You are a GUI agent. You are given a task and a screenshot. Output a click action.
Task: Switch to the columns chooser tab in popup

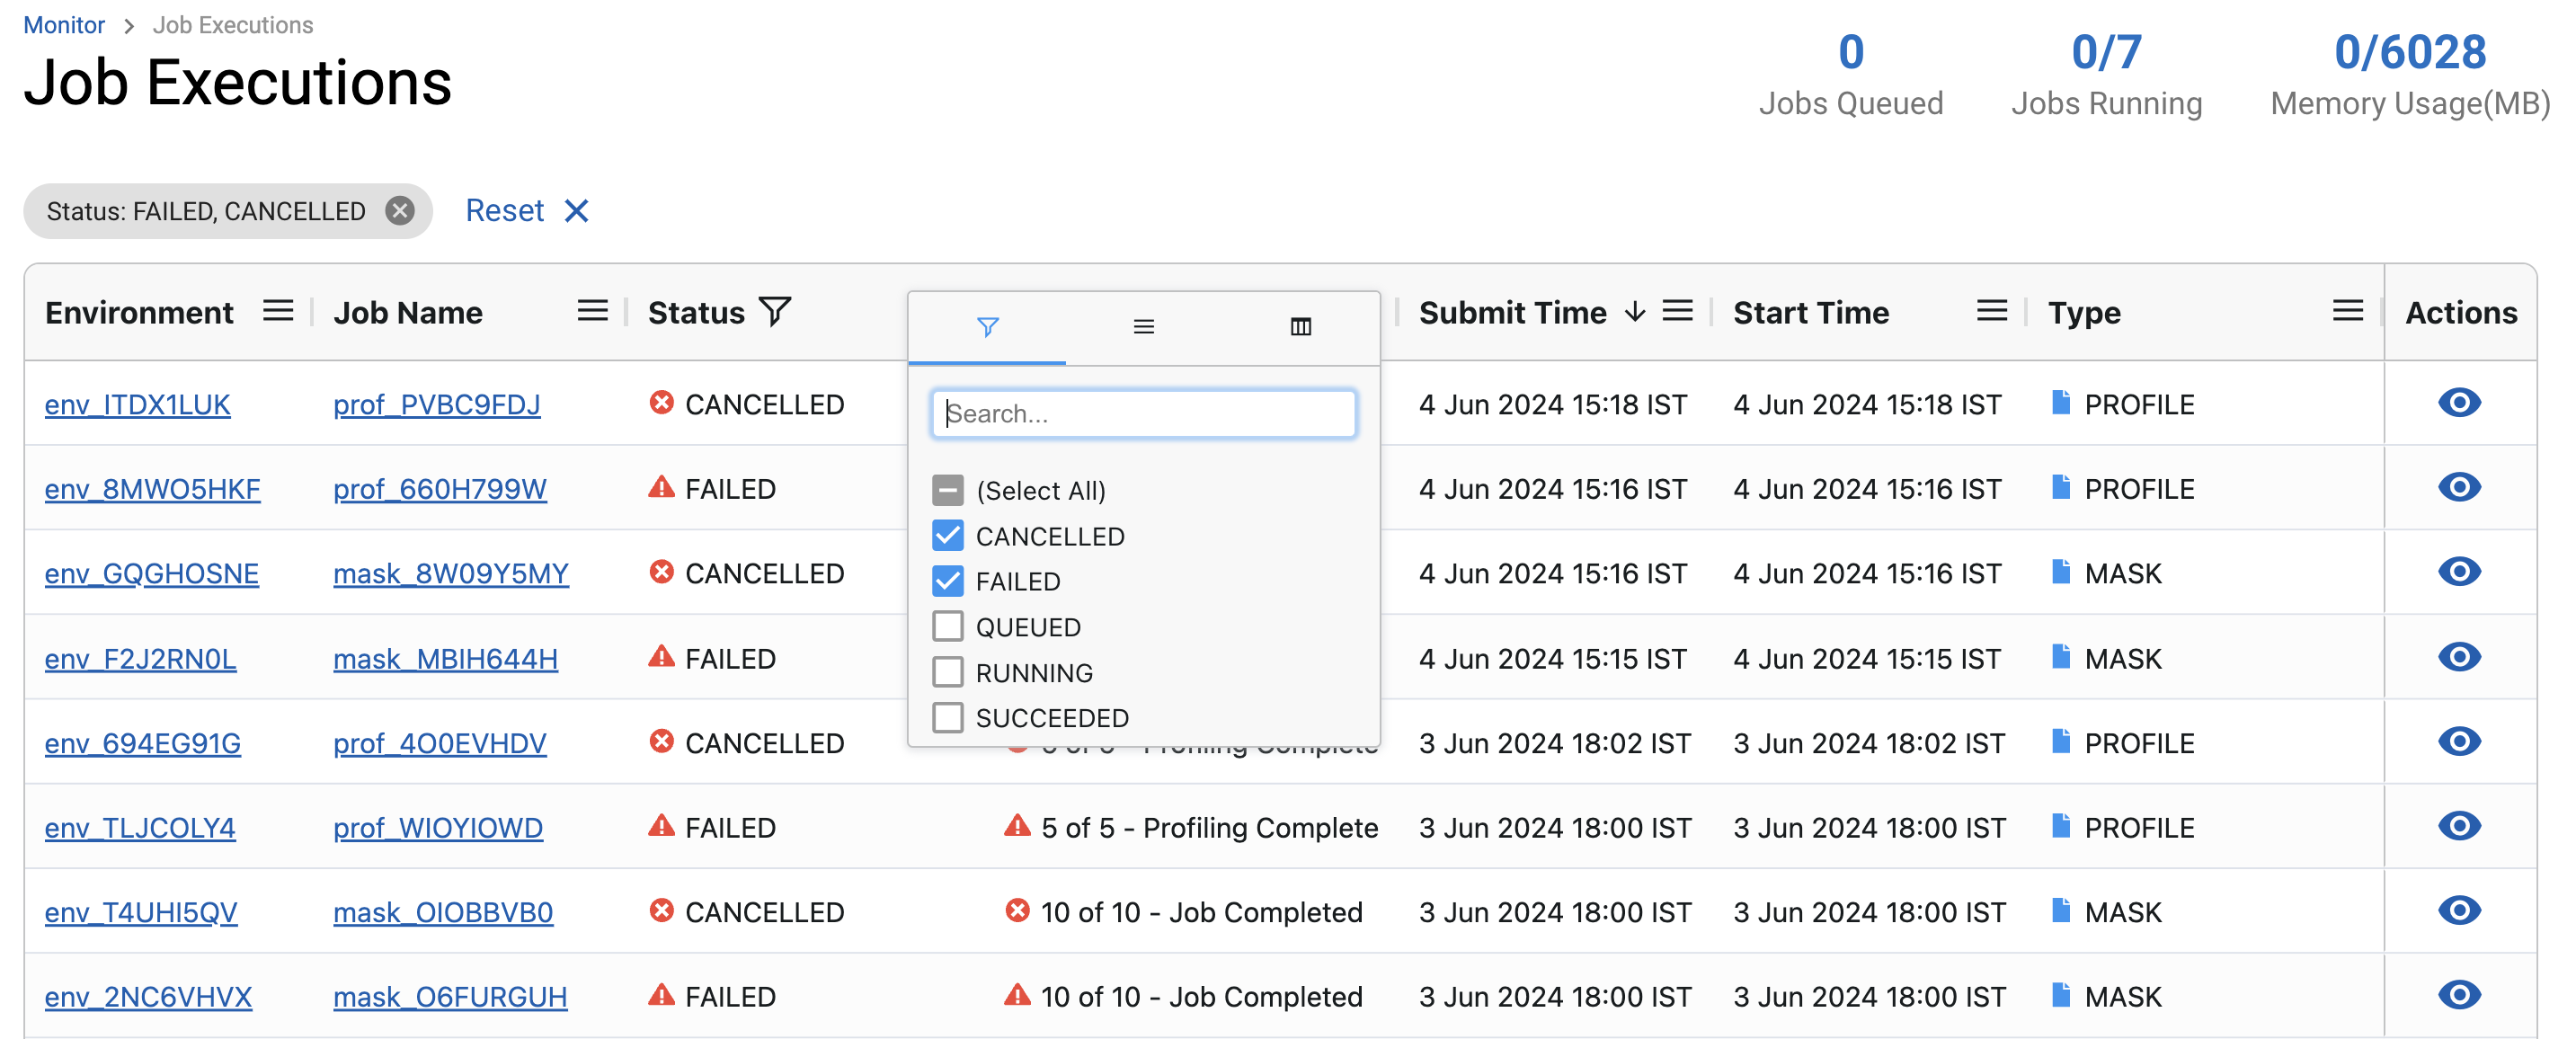tap(1300, 327)
